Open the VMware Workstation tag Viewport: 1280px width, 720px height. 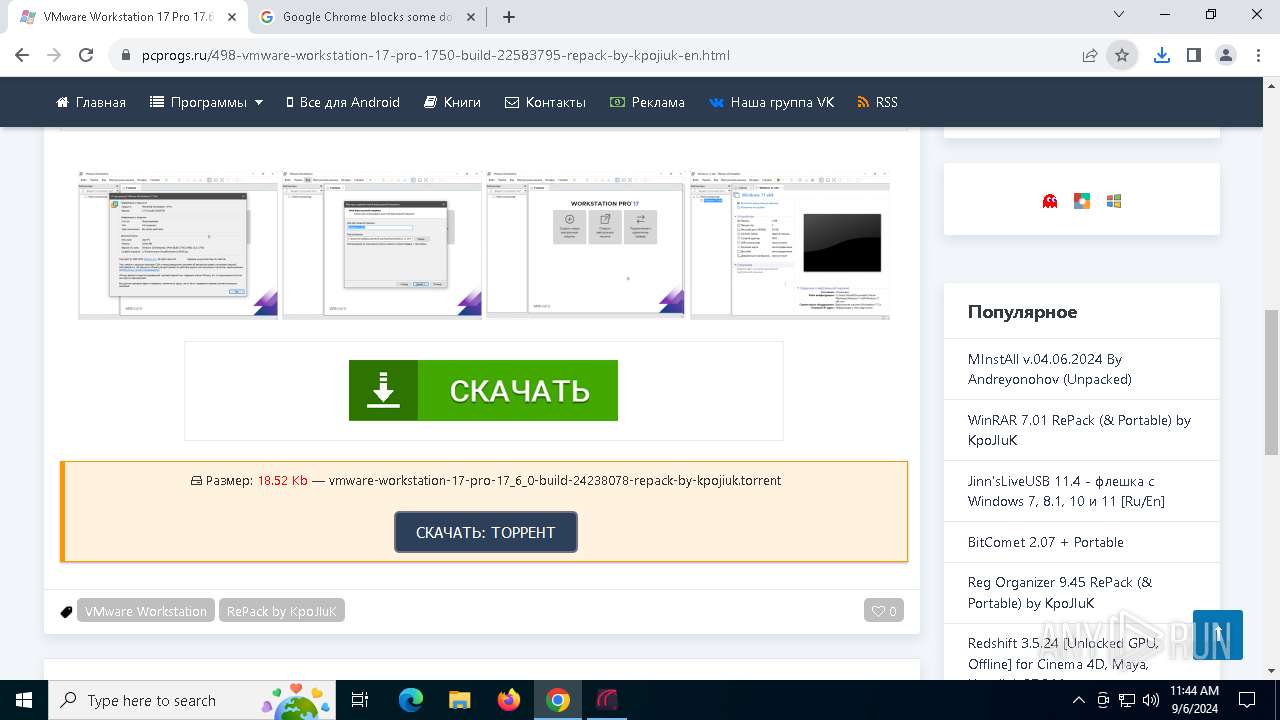pyautogui.click(x=146, y=611)
